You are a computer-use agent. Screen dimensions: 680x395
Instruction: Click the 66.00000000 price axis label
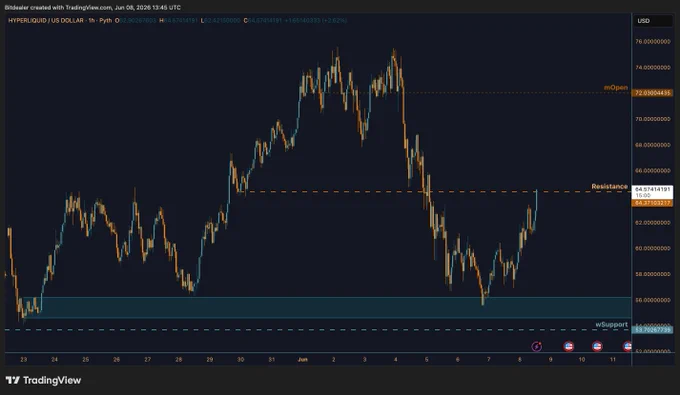coord(653,171)
